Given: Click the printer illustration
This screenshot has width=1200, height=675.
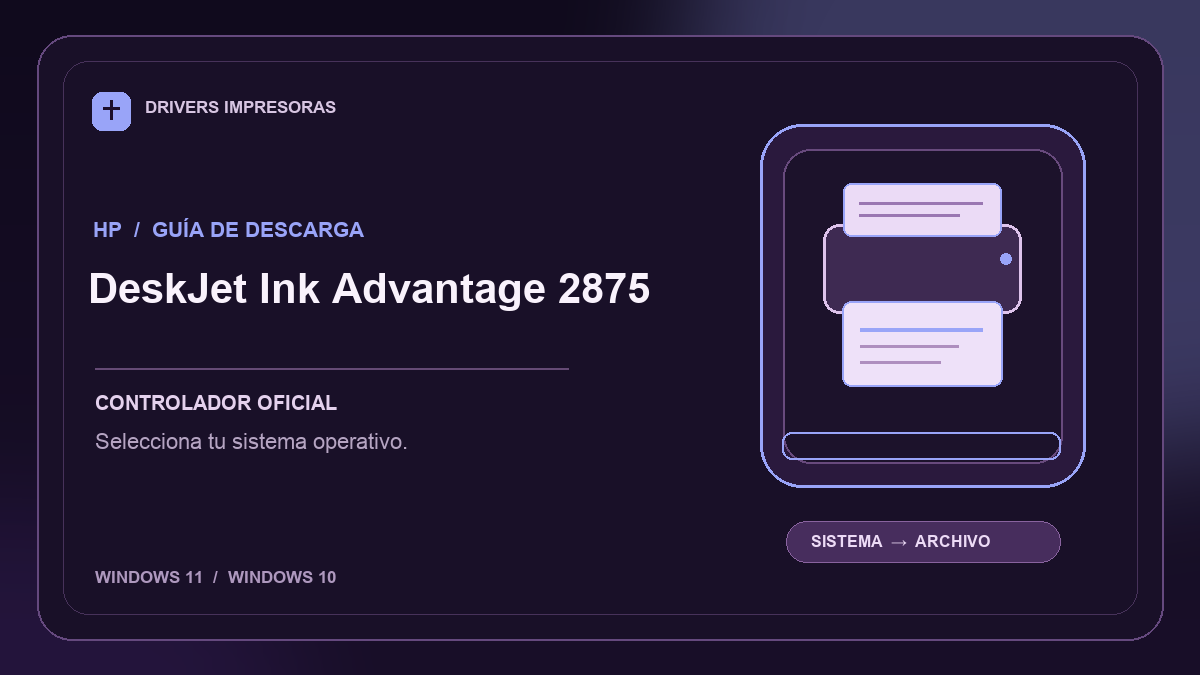Looking at the screenshot, I should pos(922,285).
